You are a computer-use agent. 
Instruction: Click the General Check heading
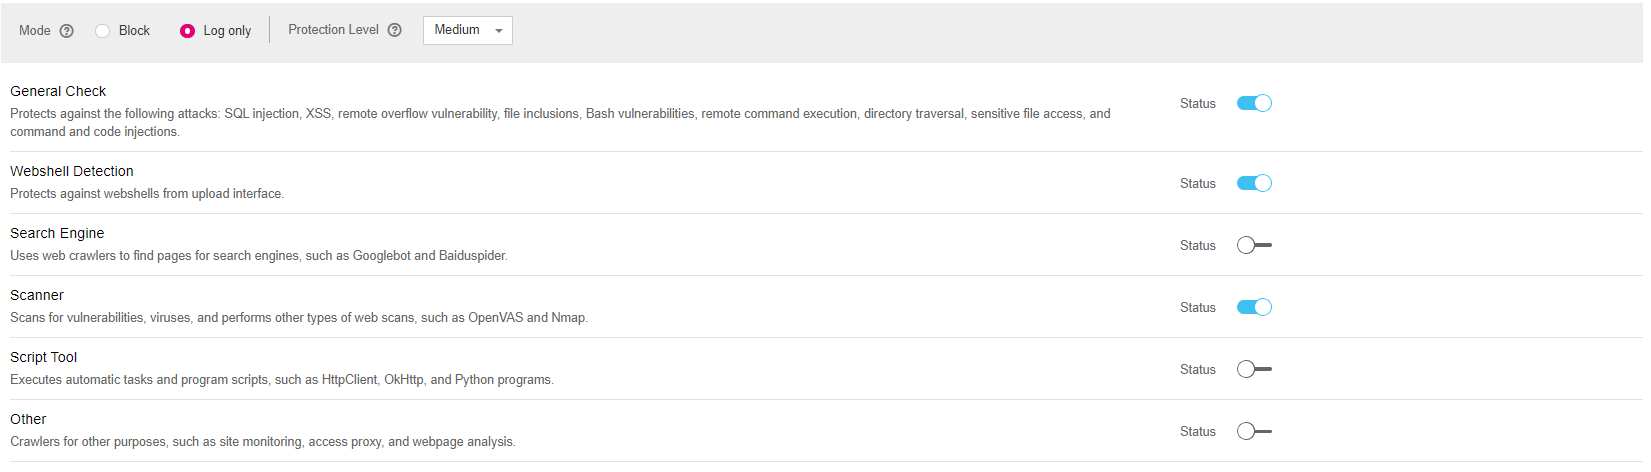coord(58,91)
